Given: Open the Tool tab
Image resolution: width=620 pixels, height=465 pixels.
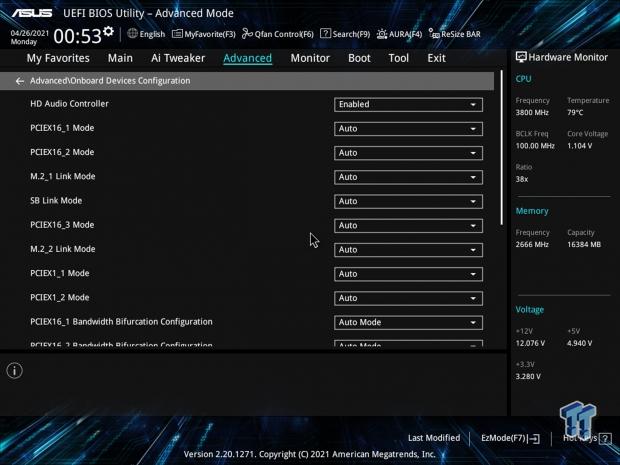Looking at the screenshot, I should (399, 58).
